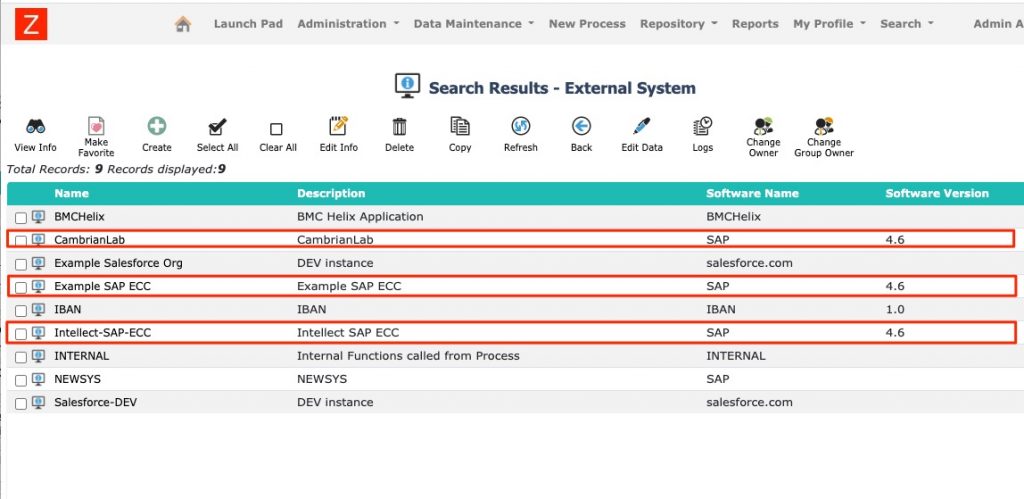The width and height of the screenshot is (1024, 499).
Task: Expand the Data Maintenance dropdown menu
Action: pos(473,24)
